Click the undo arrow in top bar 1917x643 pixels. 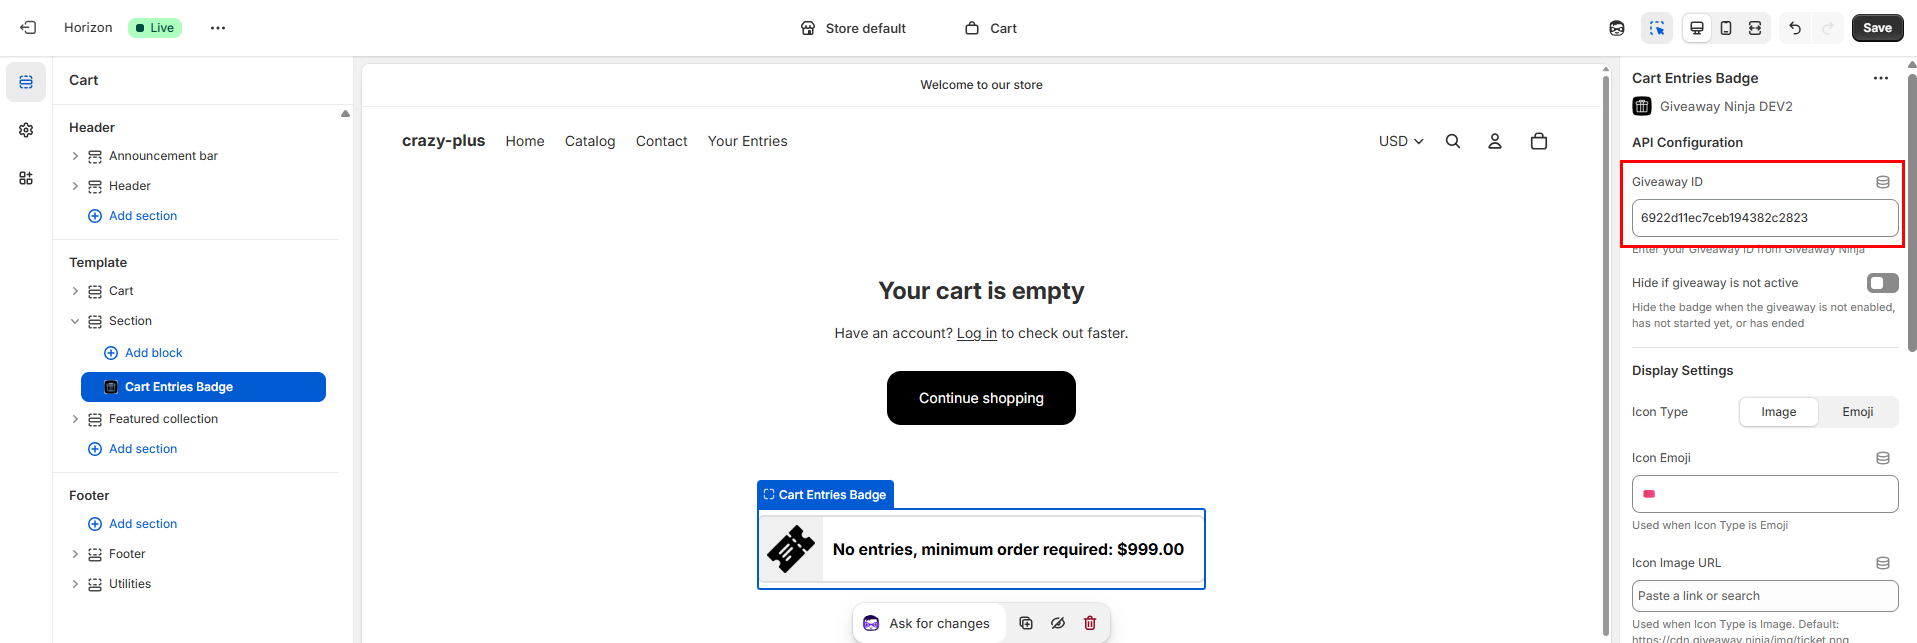tap(1795, 28)
